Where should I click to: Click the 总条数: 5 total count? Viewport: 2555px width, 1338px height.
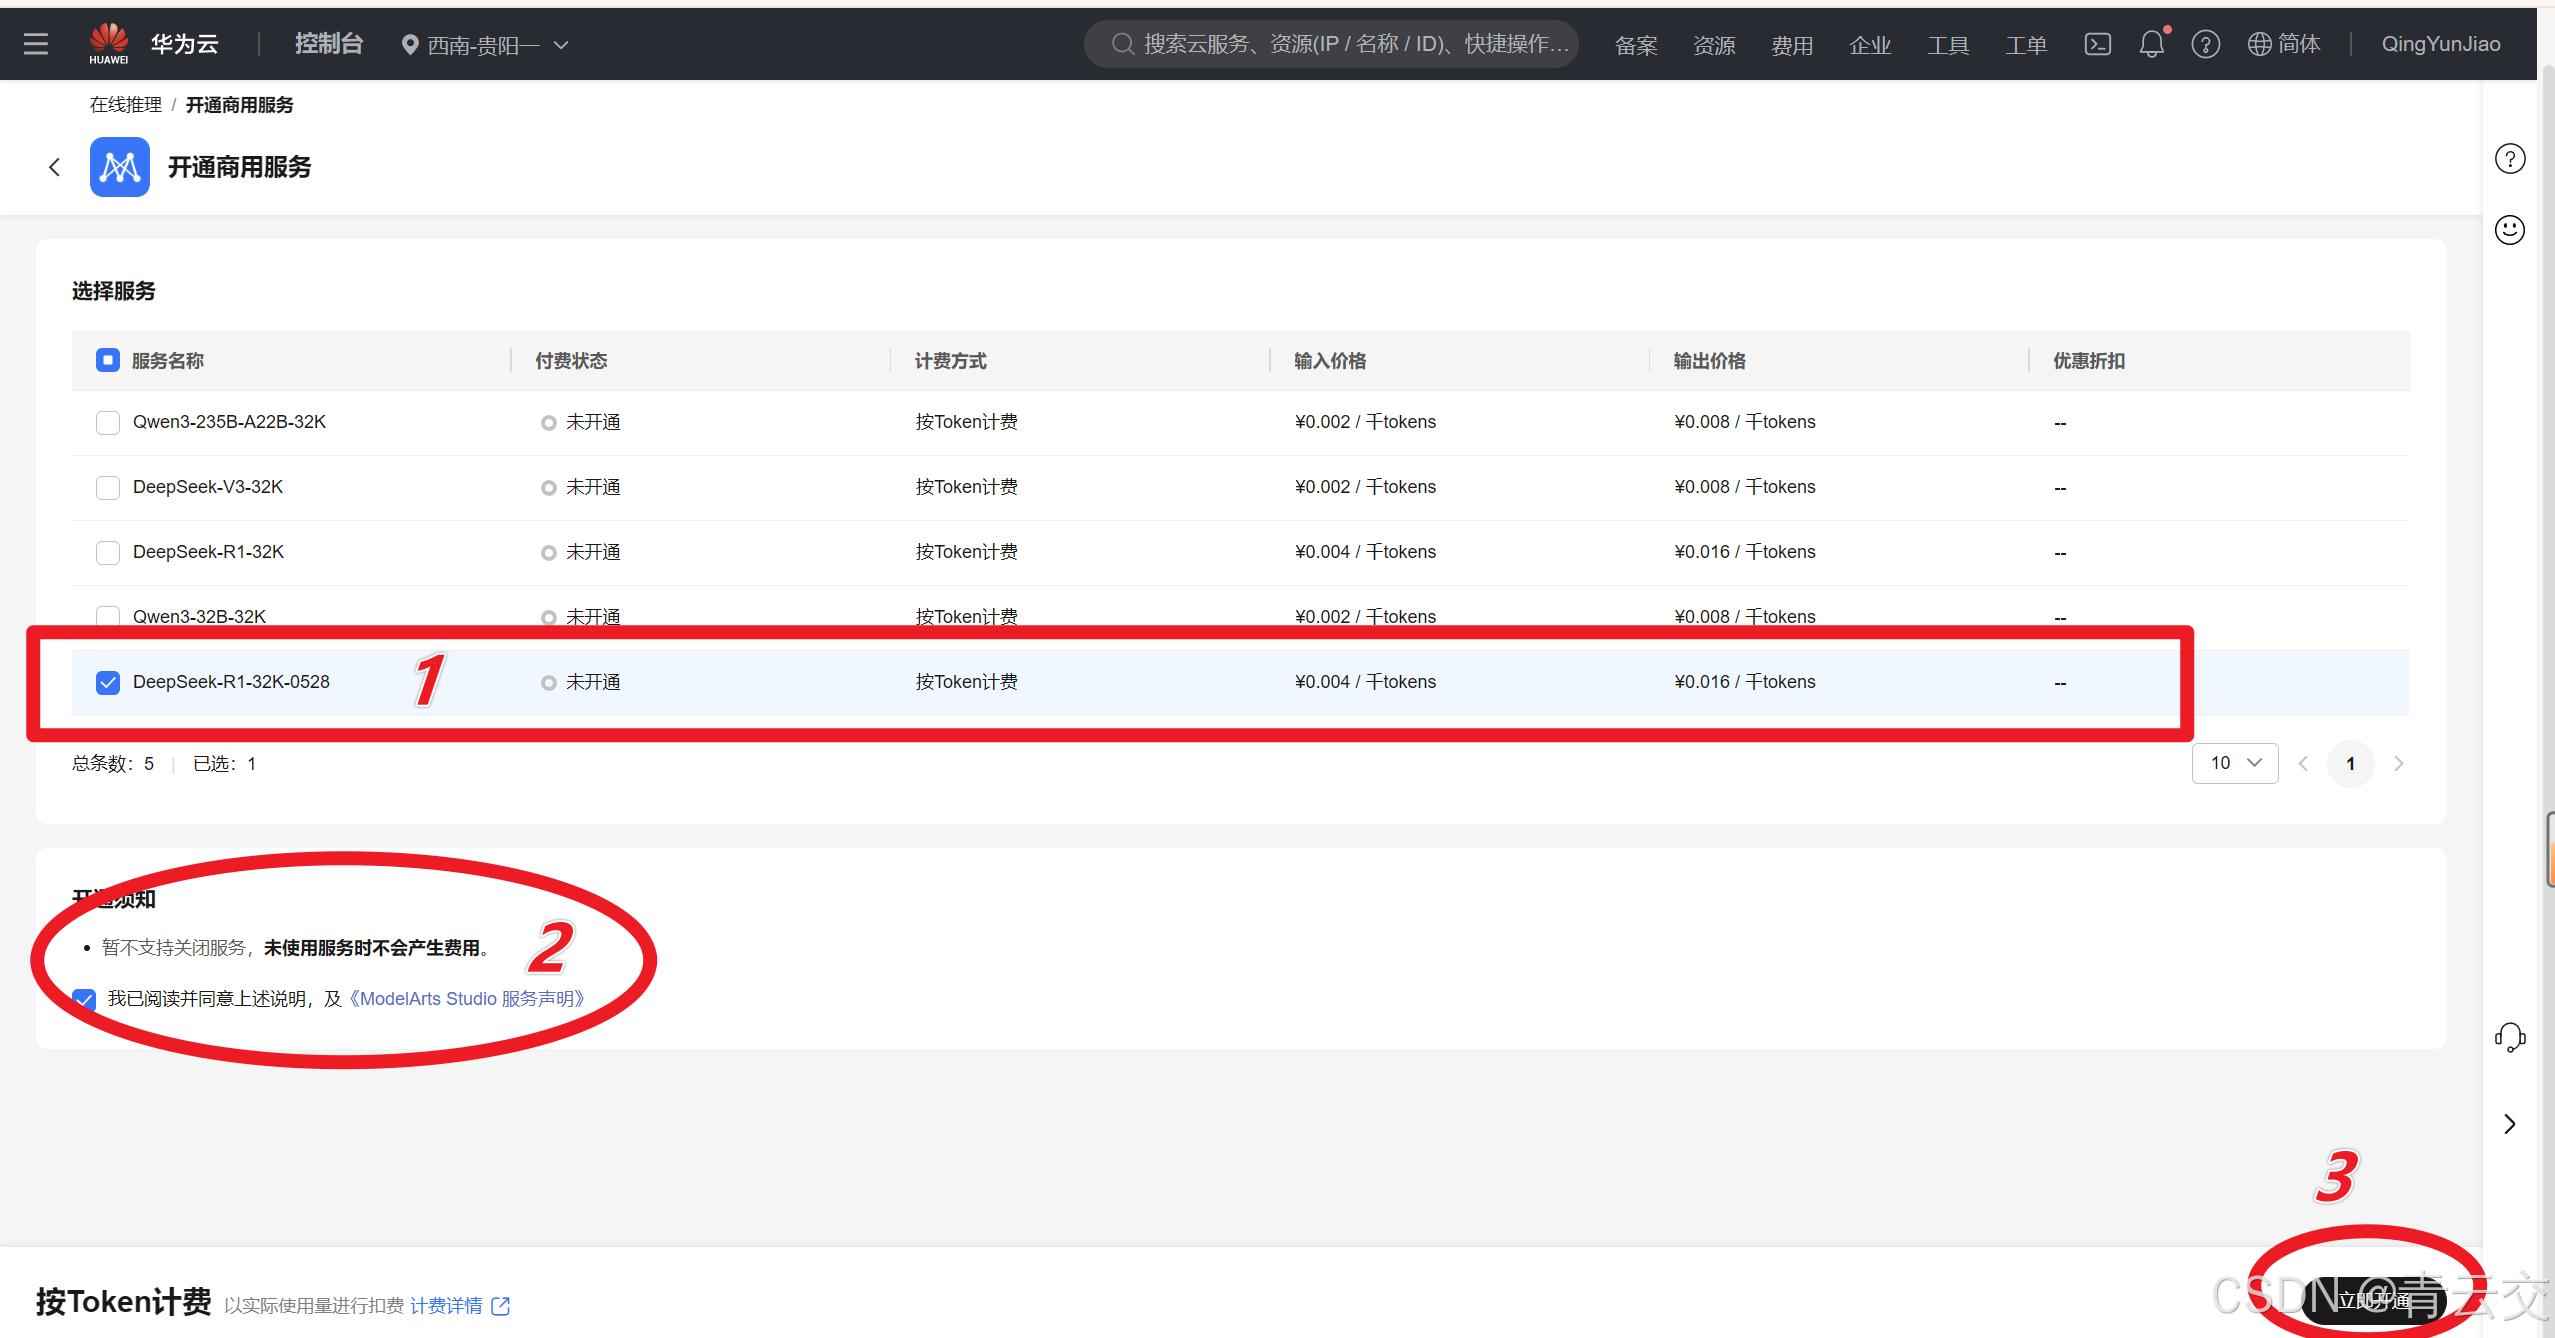(x=113, y=764)
